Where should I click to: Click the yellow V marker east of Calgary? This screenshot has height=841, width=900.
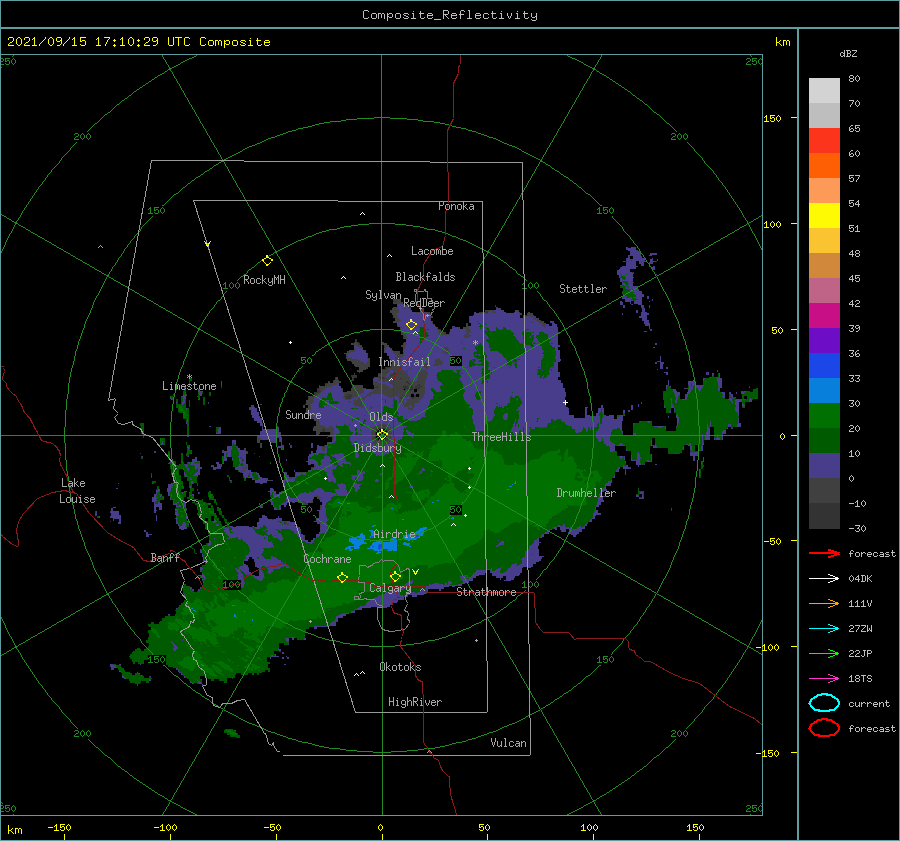pyautogui.click(x=416, y=572)
